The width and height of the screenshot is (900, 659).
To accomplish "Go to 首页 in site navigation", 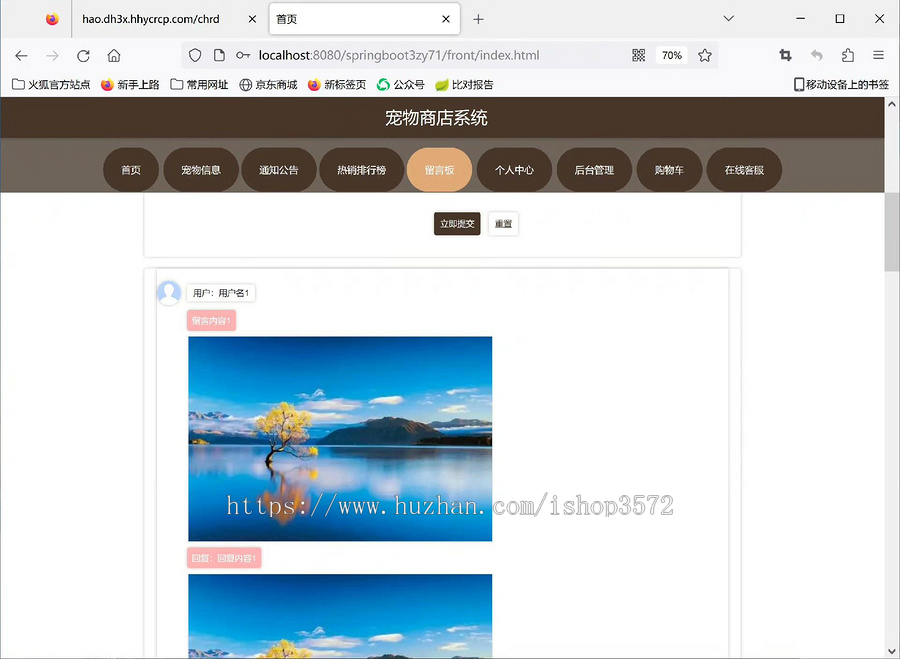I will [x=131, y=170].
